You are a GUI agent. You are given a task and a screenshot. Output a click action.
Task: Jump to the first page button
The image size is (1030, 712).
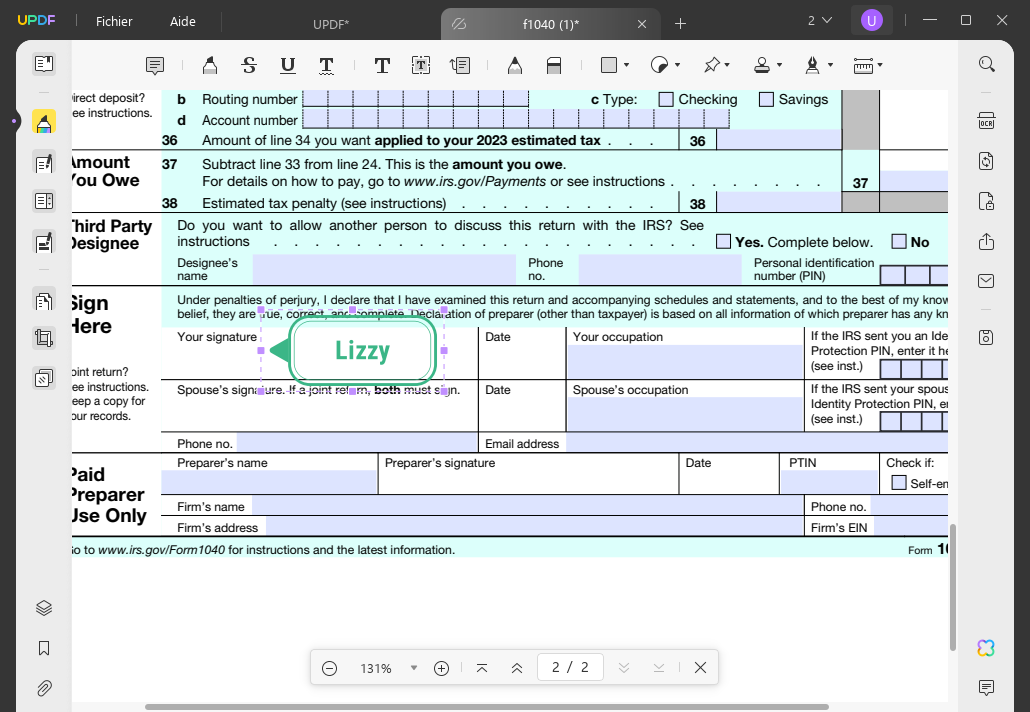pyautogui.click(x=481, y=668)
